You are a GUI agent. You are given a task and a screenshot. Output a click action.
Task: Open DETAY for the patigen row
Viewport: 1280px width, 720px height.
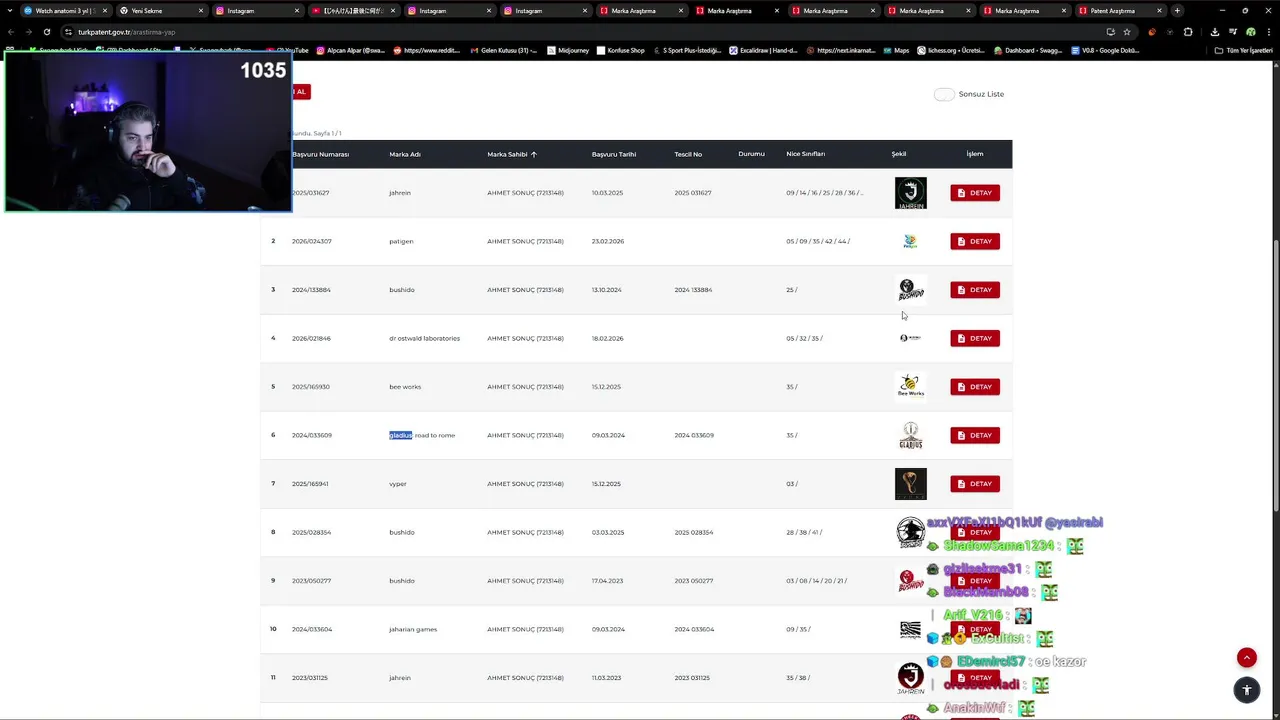[975, 241]
